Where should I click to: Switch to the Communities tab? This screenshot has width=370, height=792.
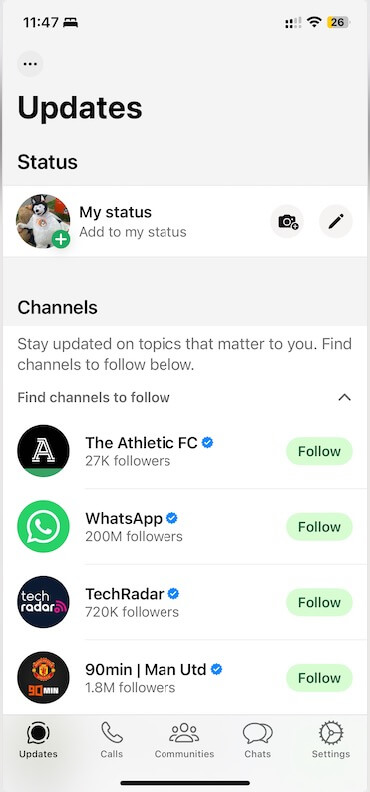click(x=184, y=740)
